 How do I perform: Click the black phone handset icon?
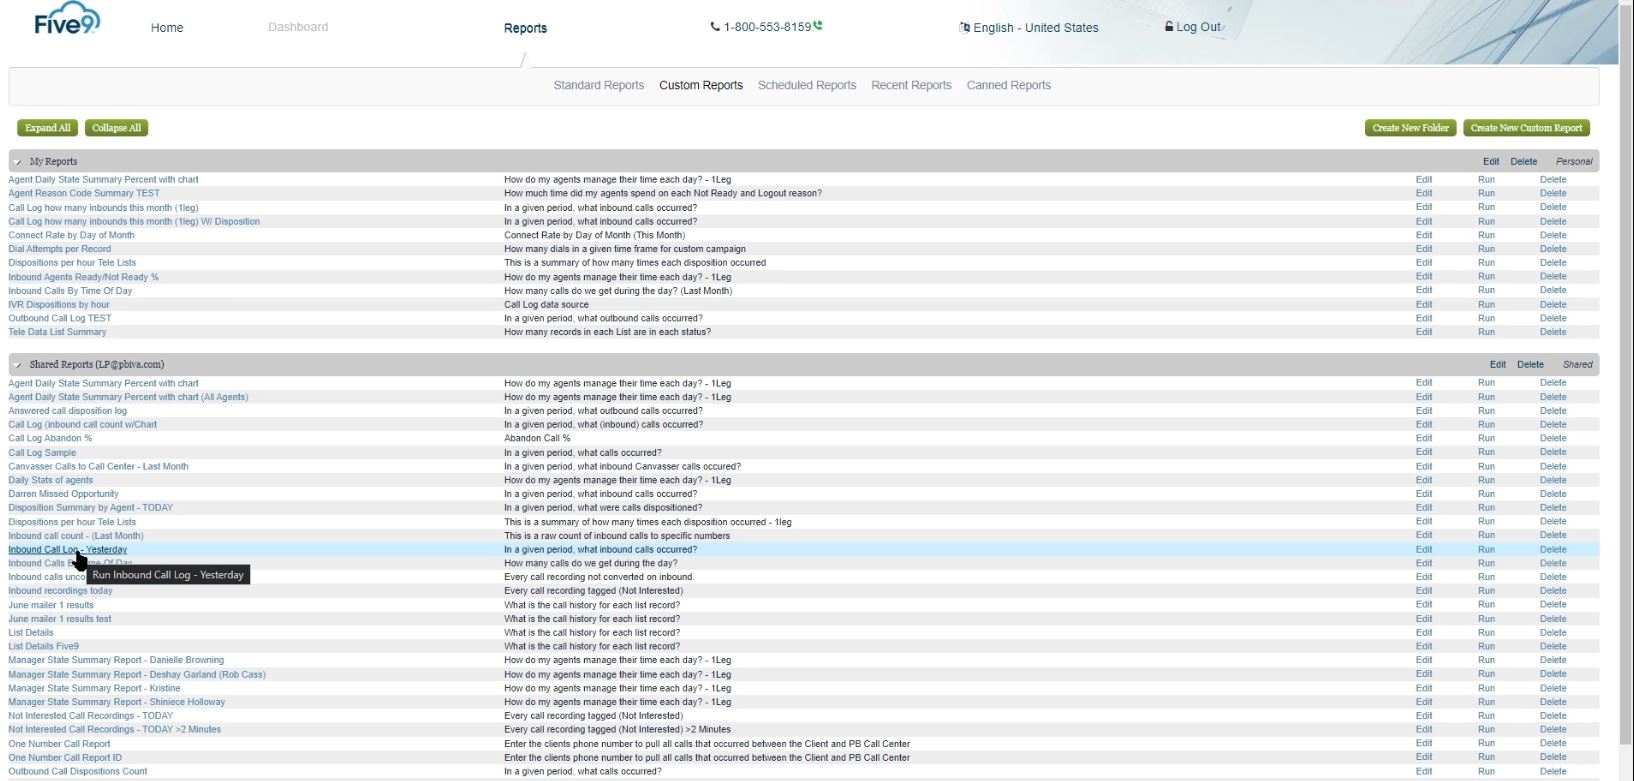tap(715, 27)
